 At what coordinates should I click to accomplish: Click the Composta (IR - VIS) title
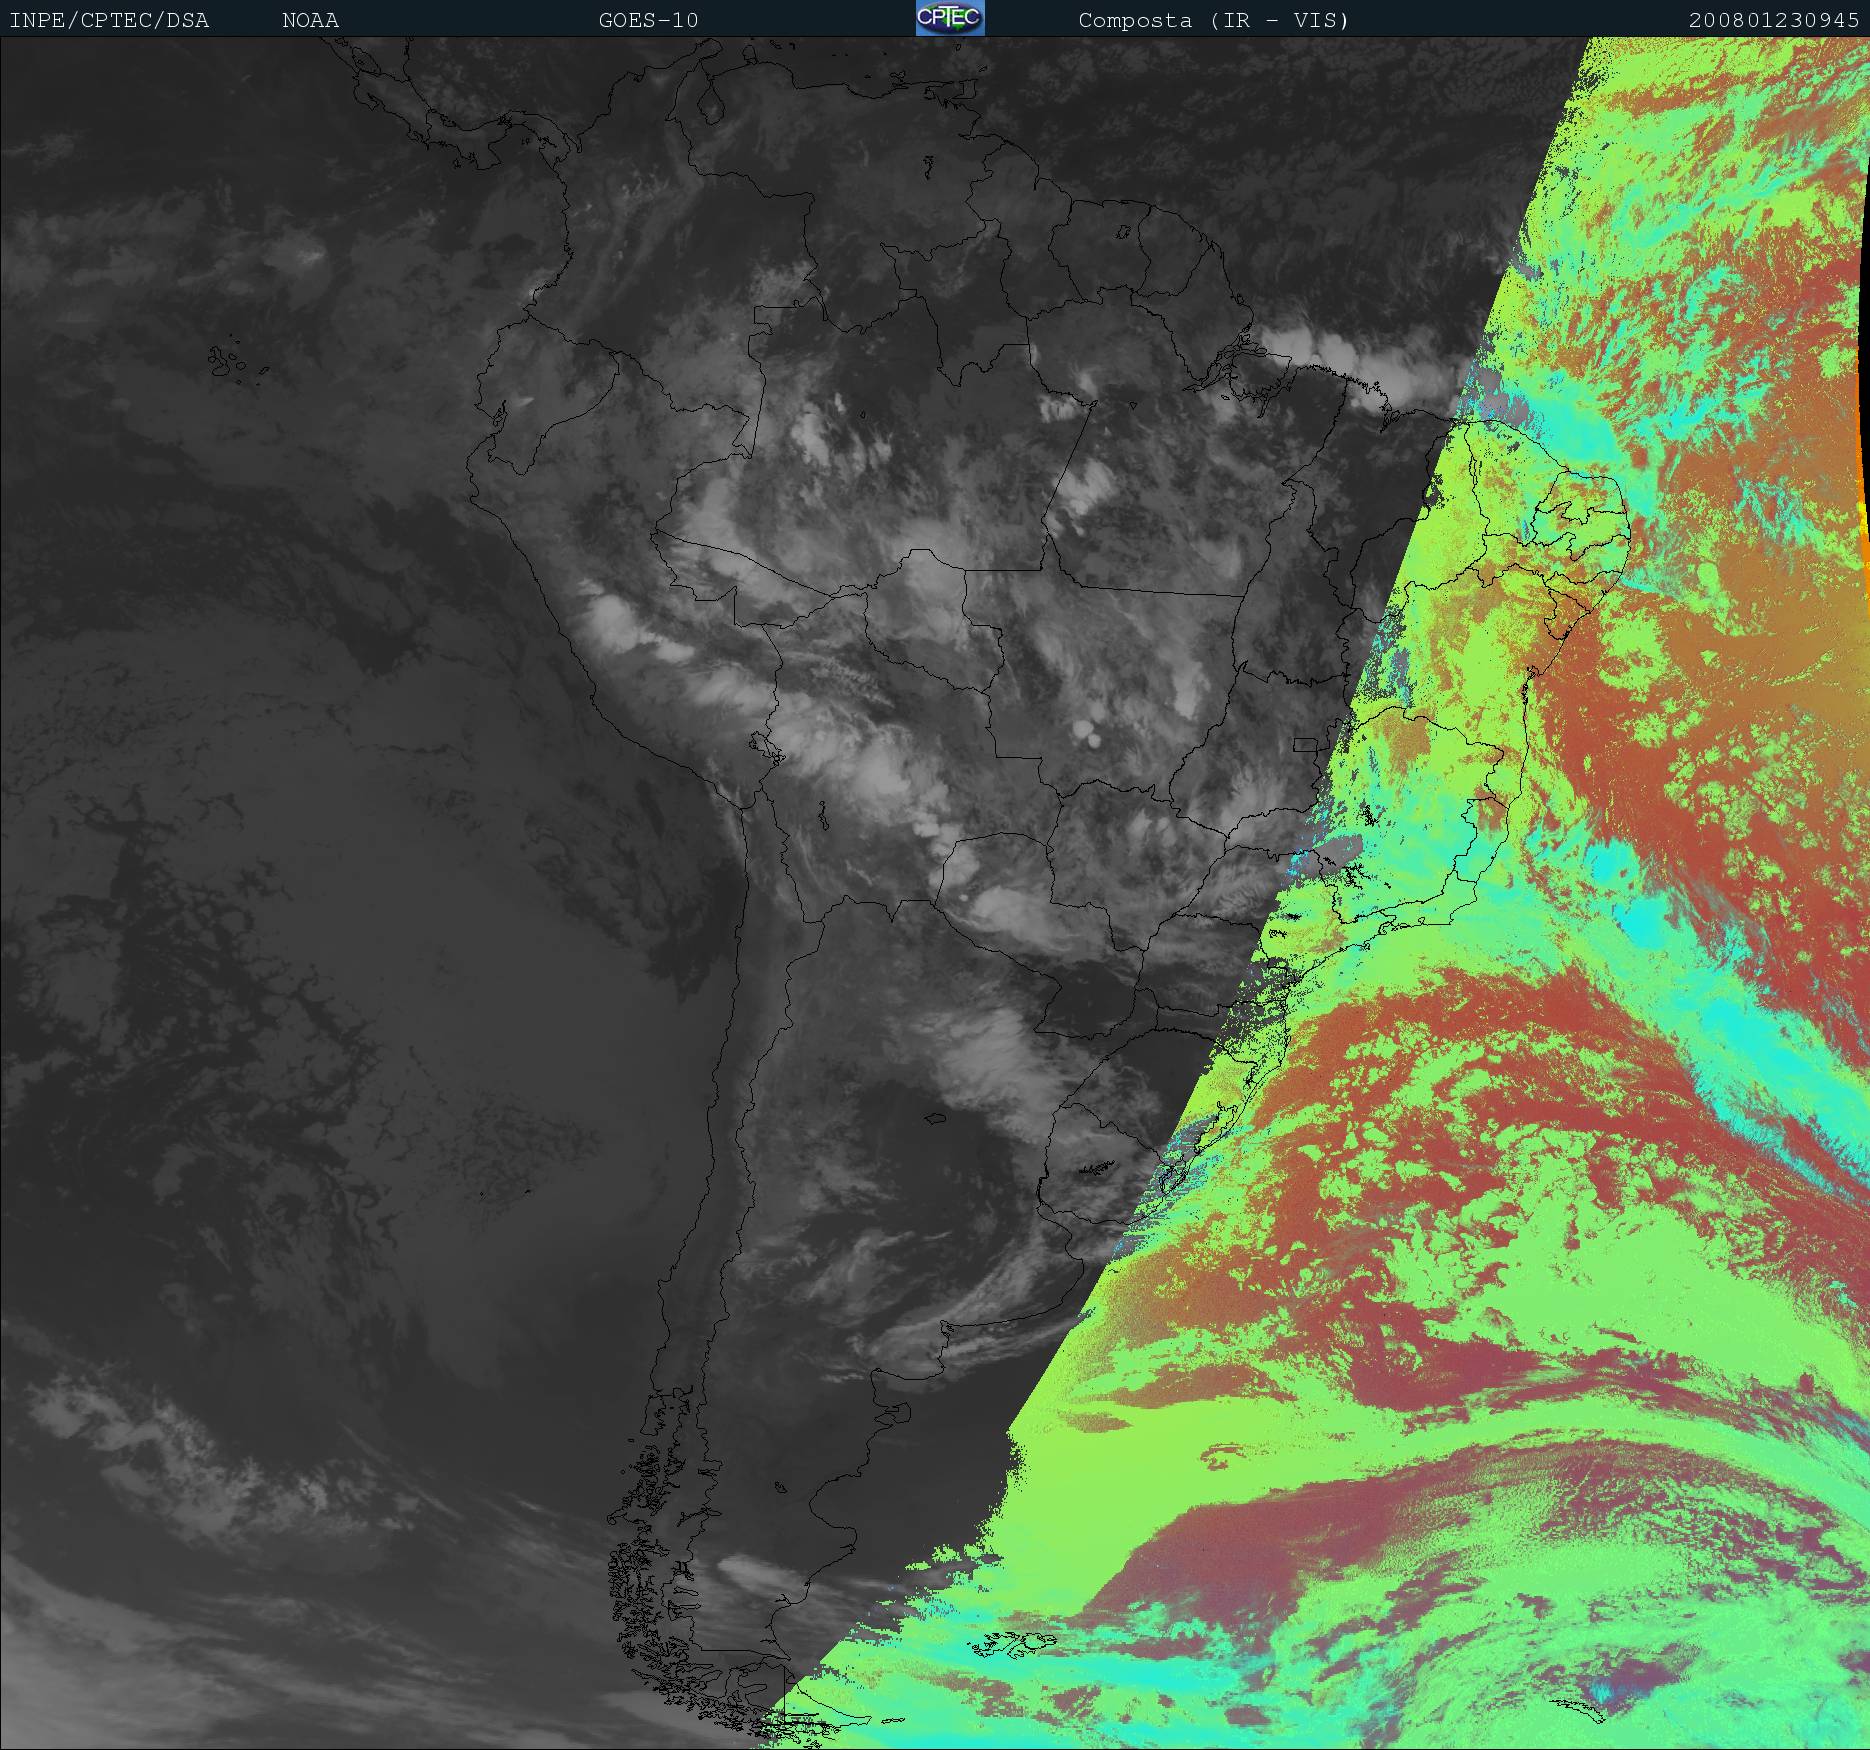(1213, 20)
